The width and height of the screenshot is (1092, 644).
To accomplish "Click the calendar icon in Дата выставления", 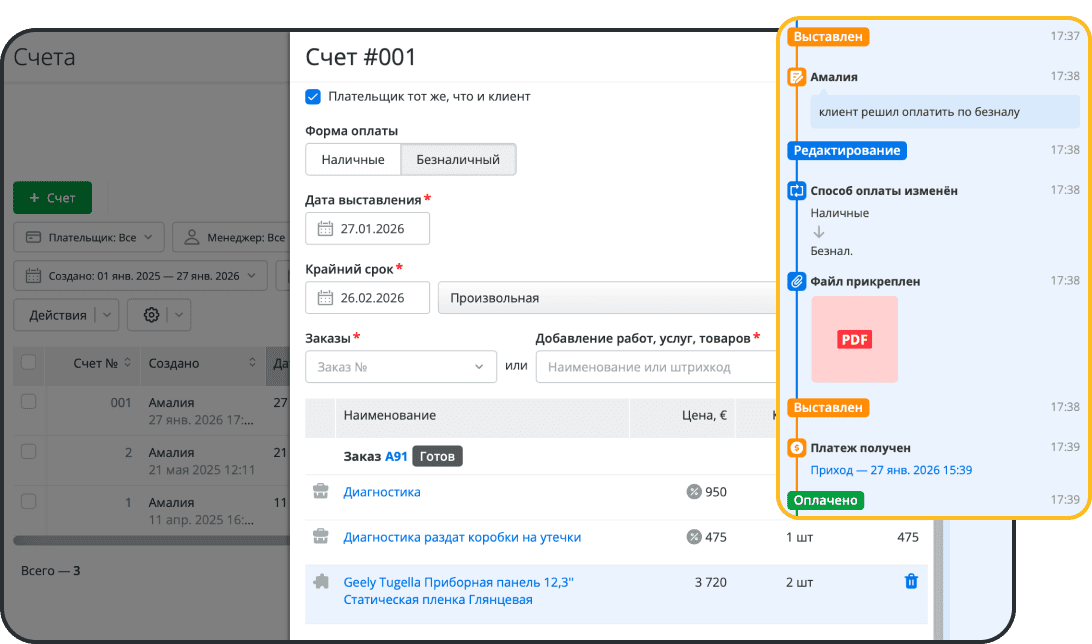I will point(325,229).
